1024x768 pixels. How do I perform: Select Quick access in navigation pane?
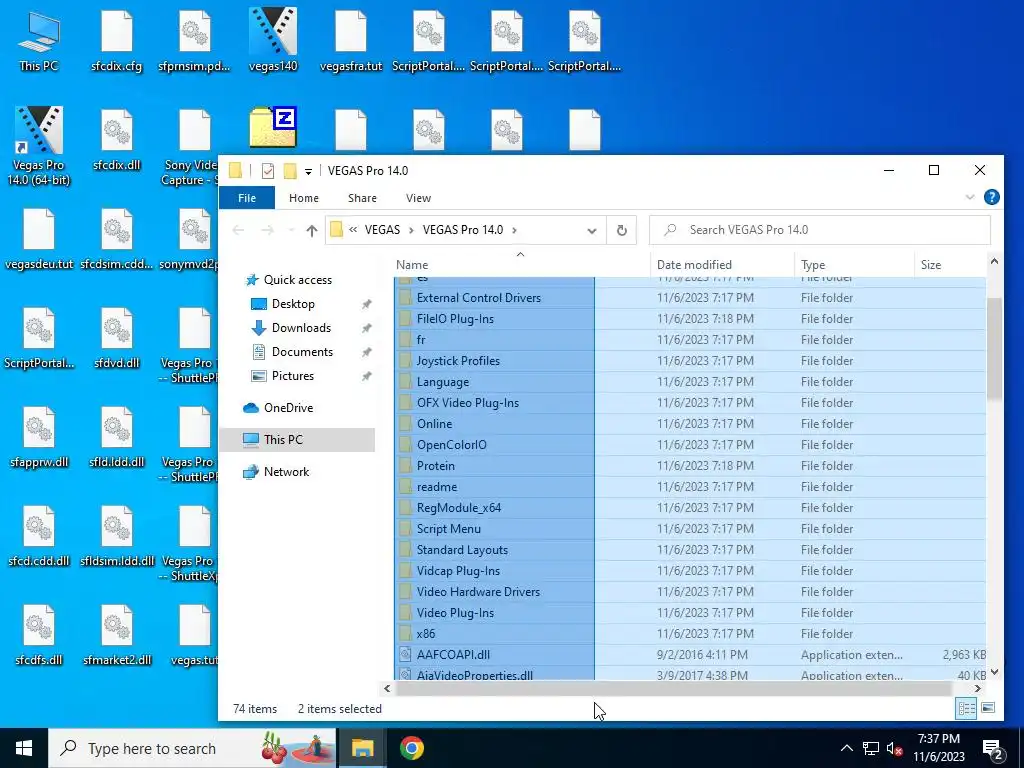click(x=298, y=280)
